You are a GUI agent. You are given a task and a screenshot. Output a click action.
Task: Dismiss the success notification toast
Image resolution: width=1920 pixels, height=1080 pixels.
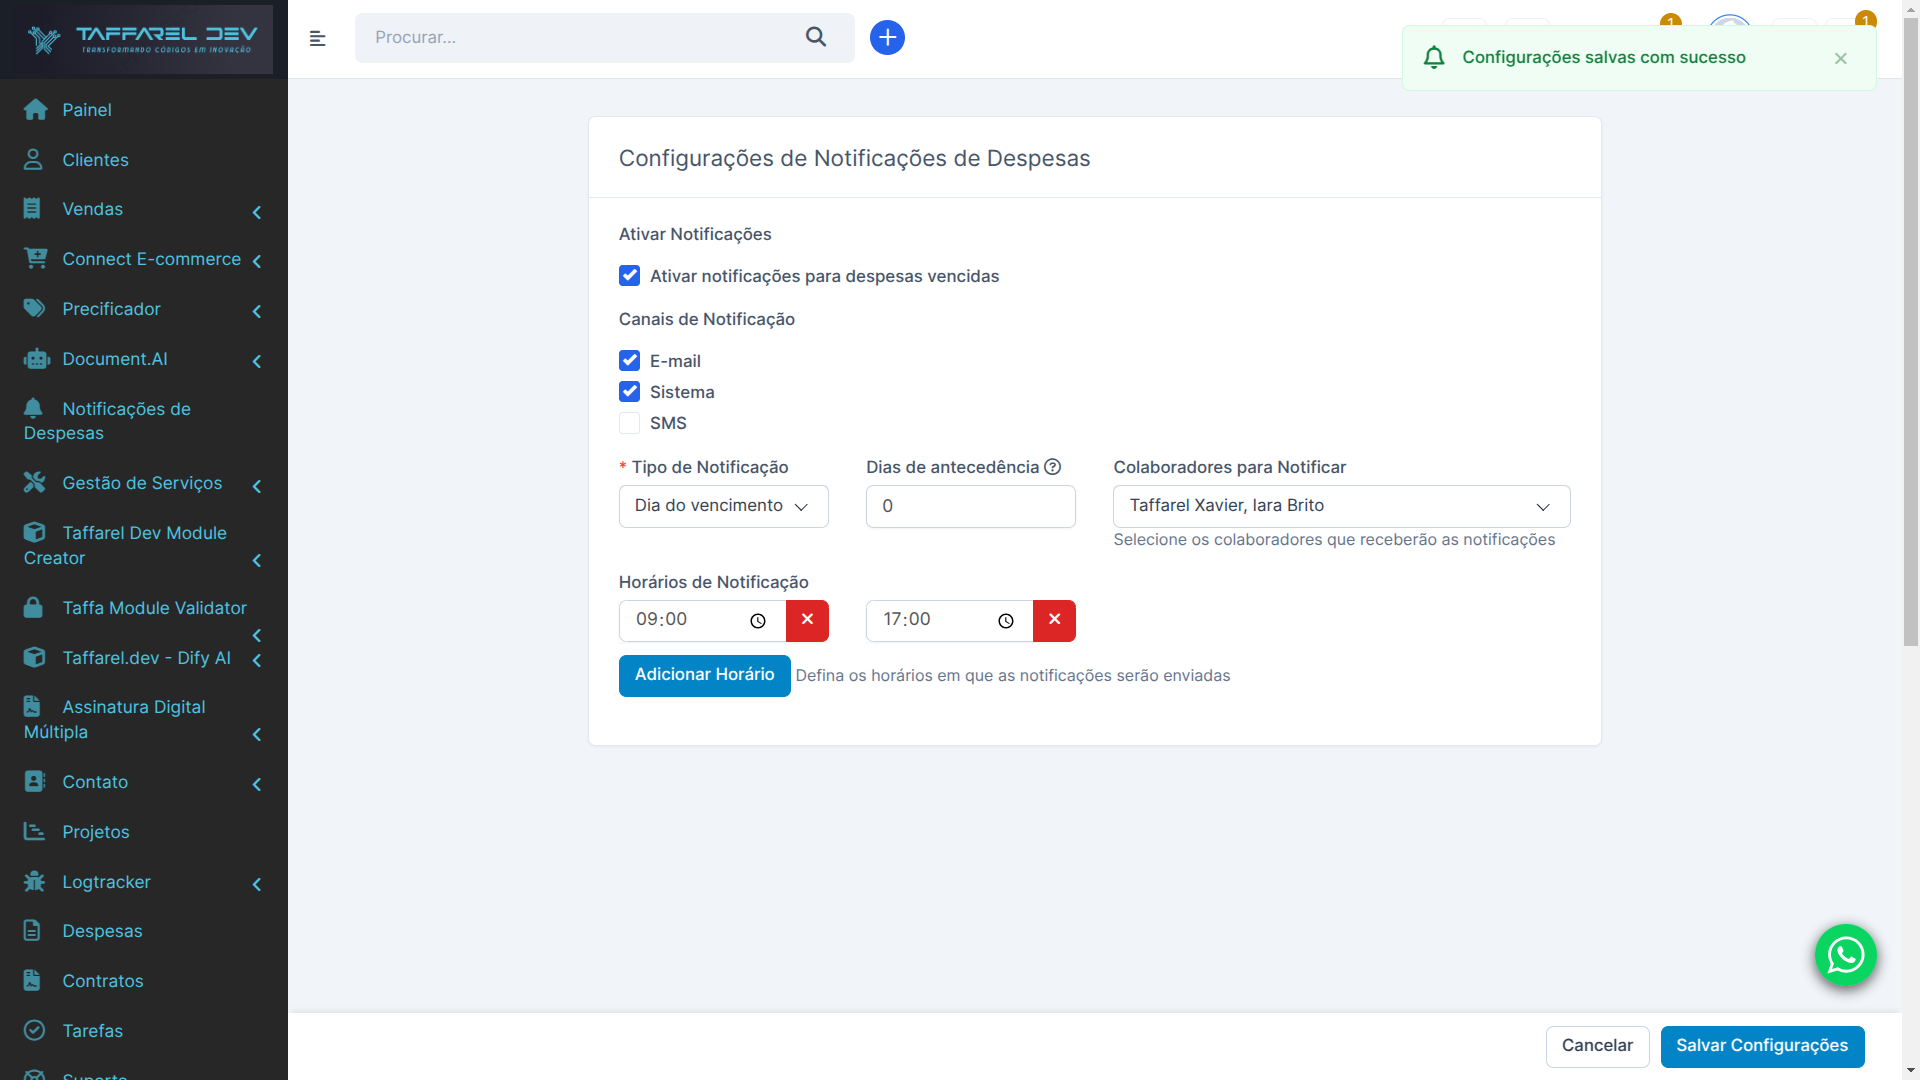click(x=1840, y=58)
